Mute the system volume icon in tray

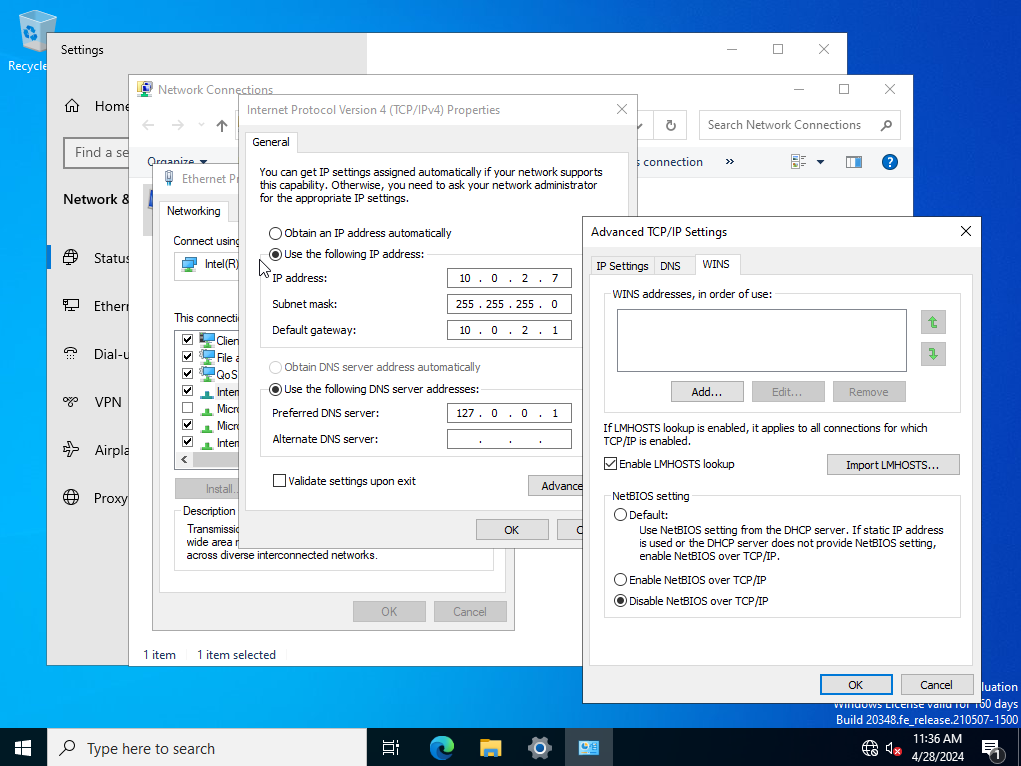893,747
